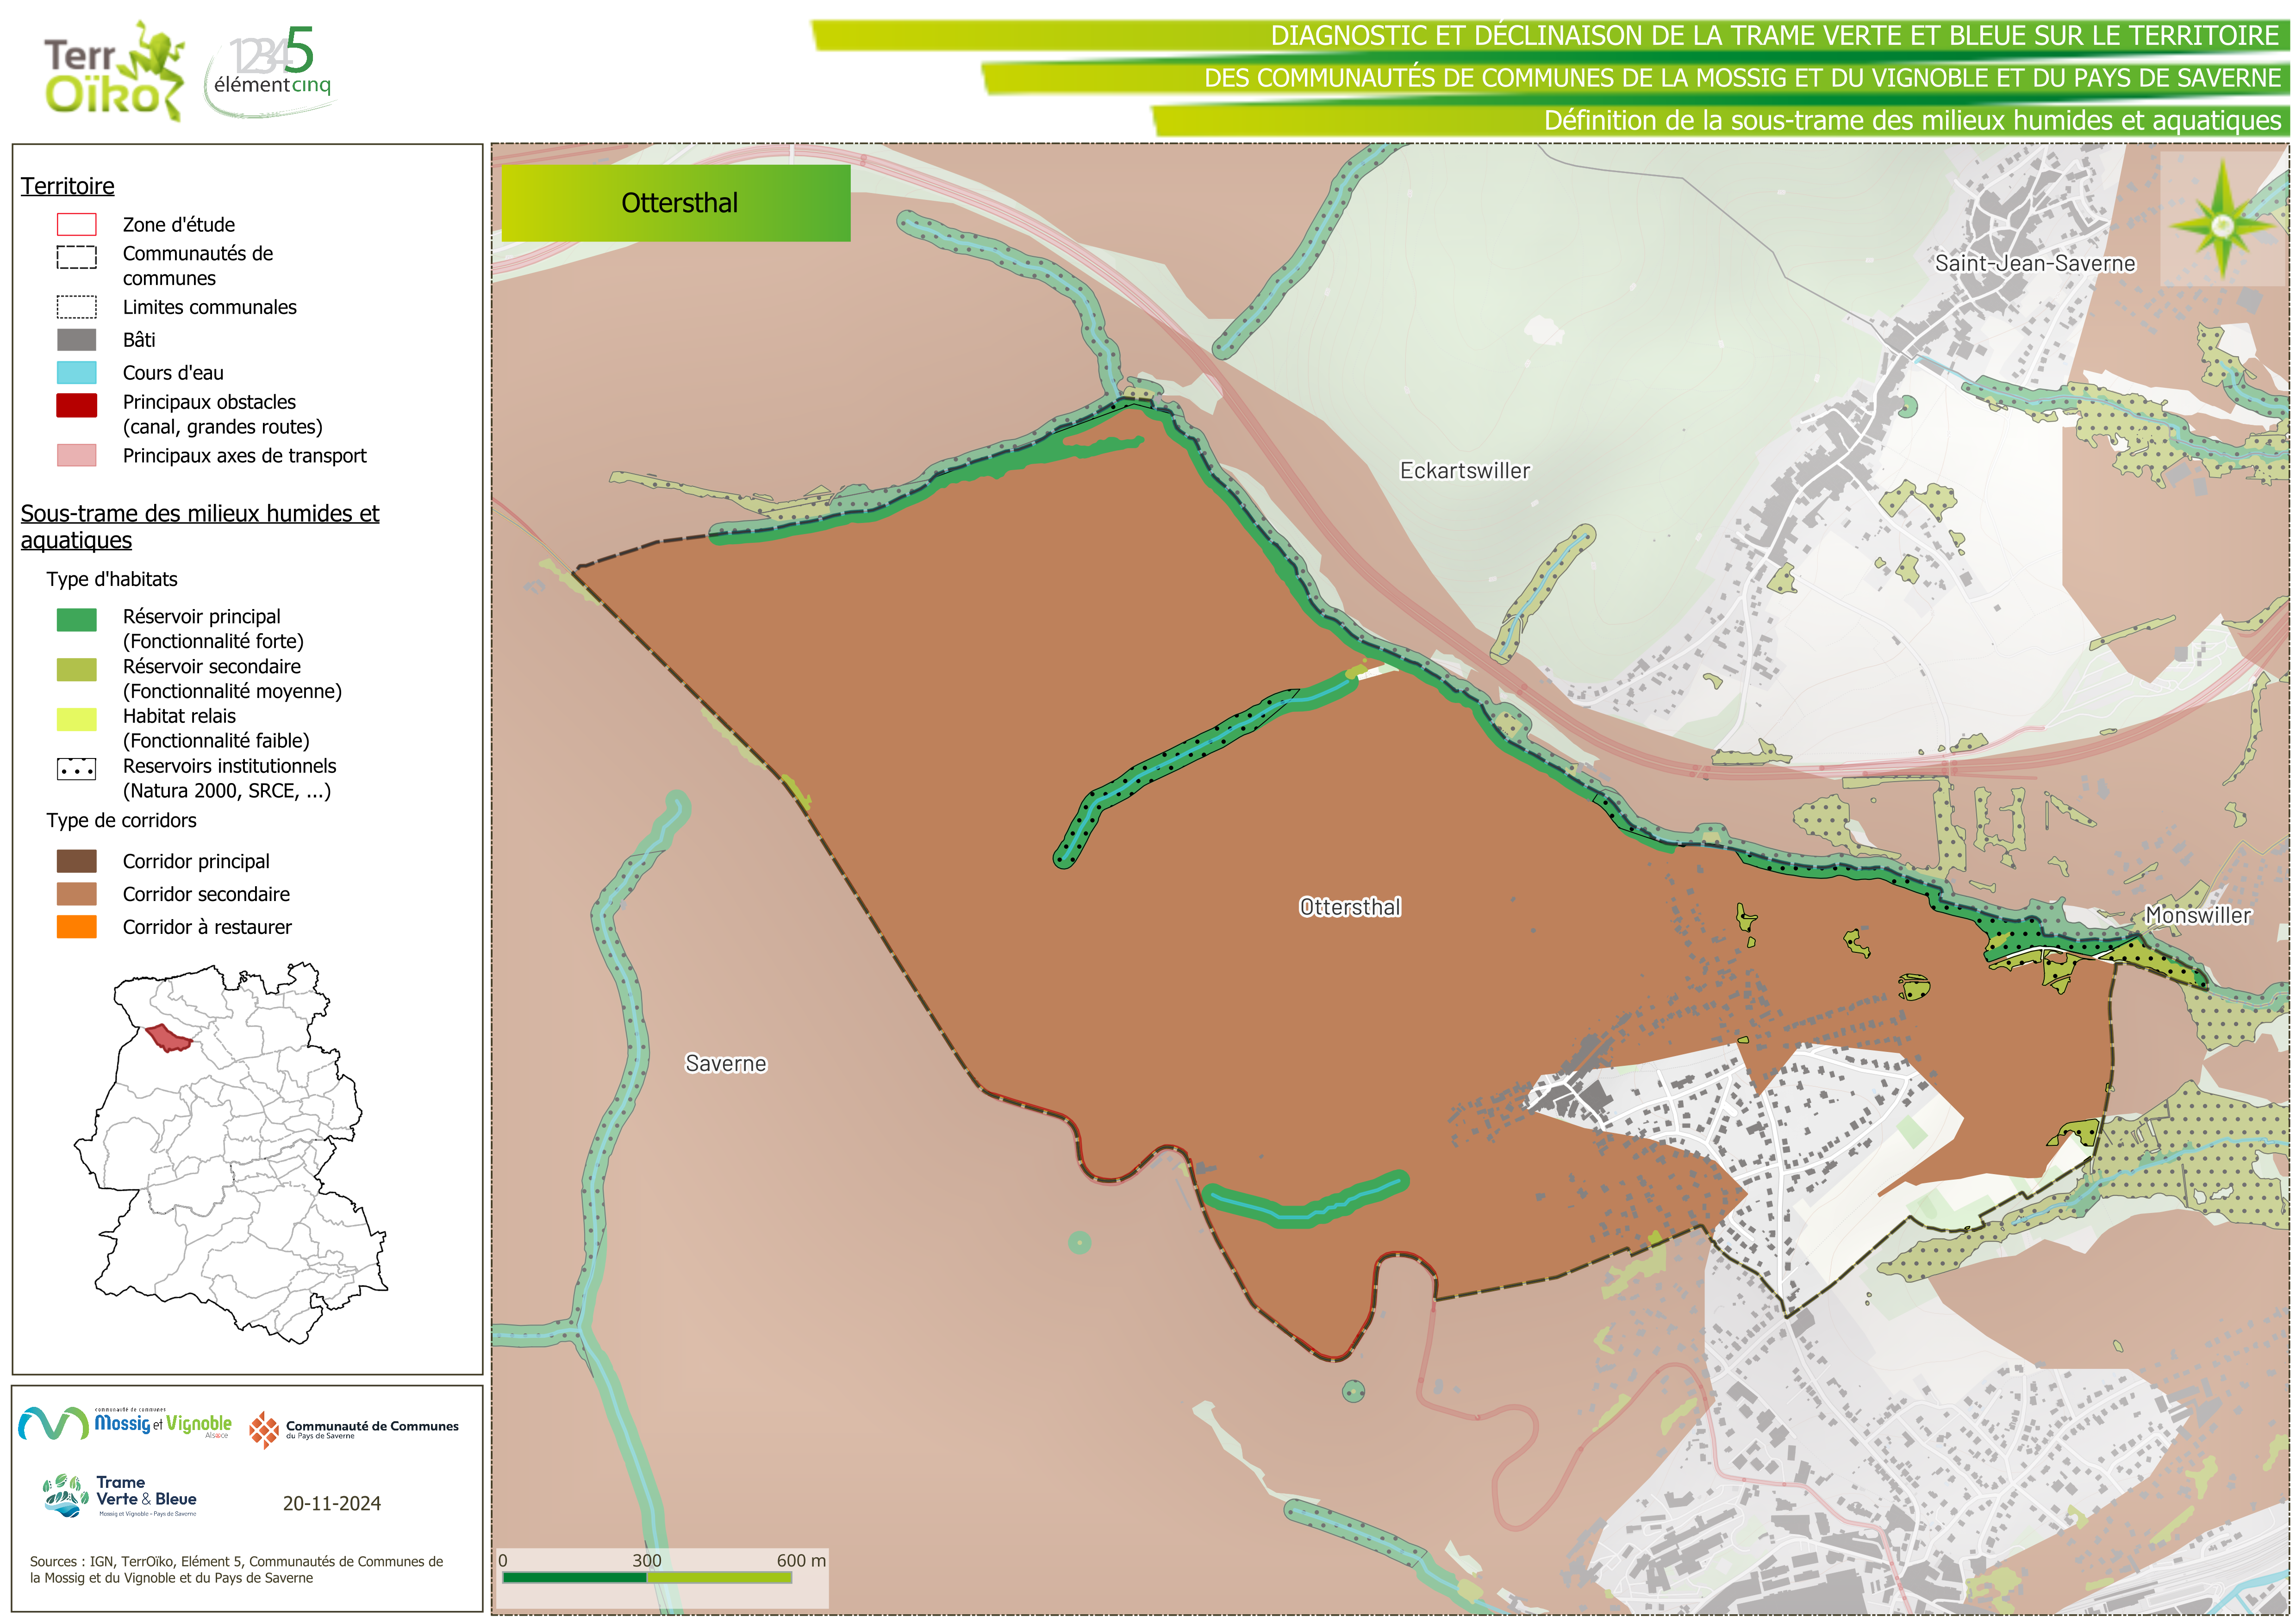Click the Zone d'étude red outline symbol
Viewport: 2296px width, 1623px height.
coord(77,224)
